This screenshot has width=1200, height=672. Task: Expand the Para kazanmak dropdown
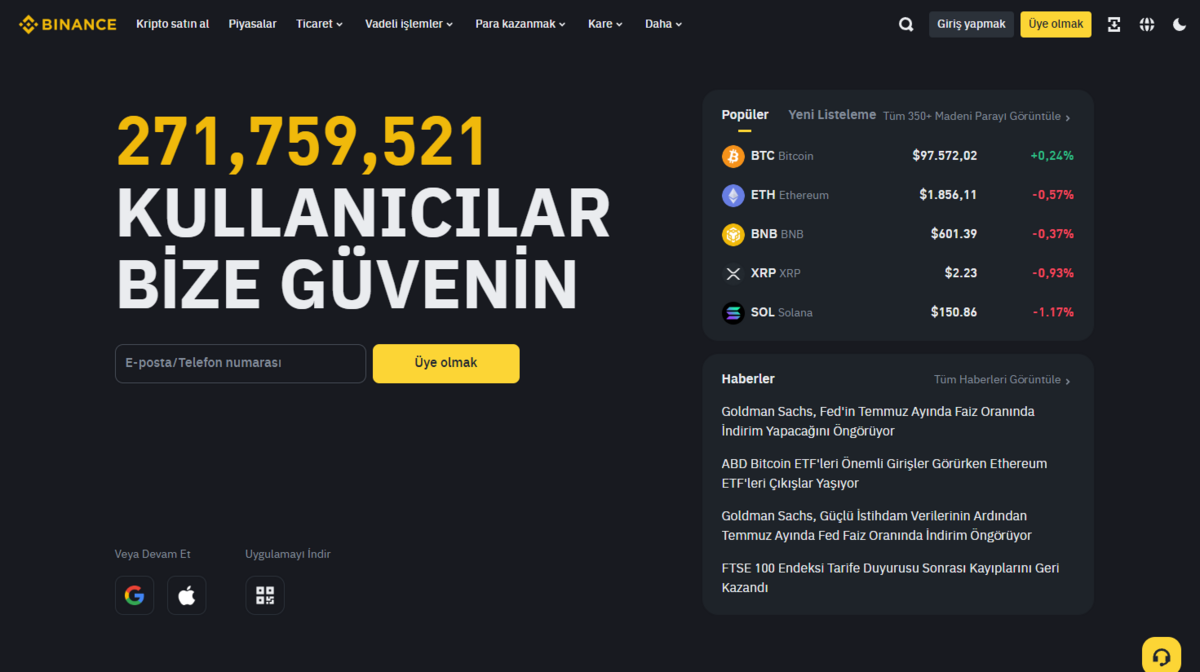click(x=520, y=24)
